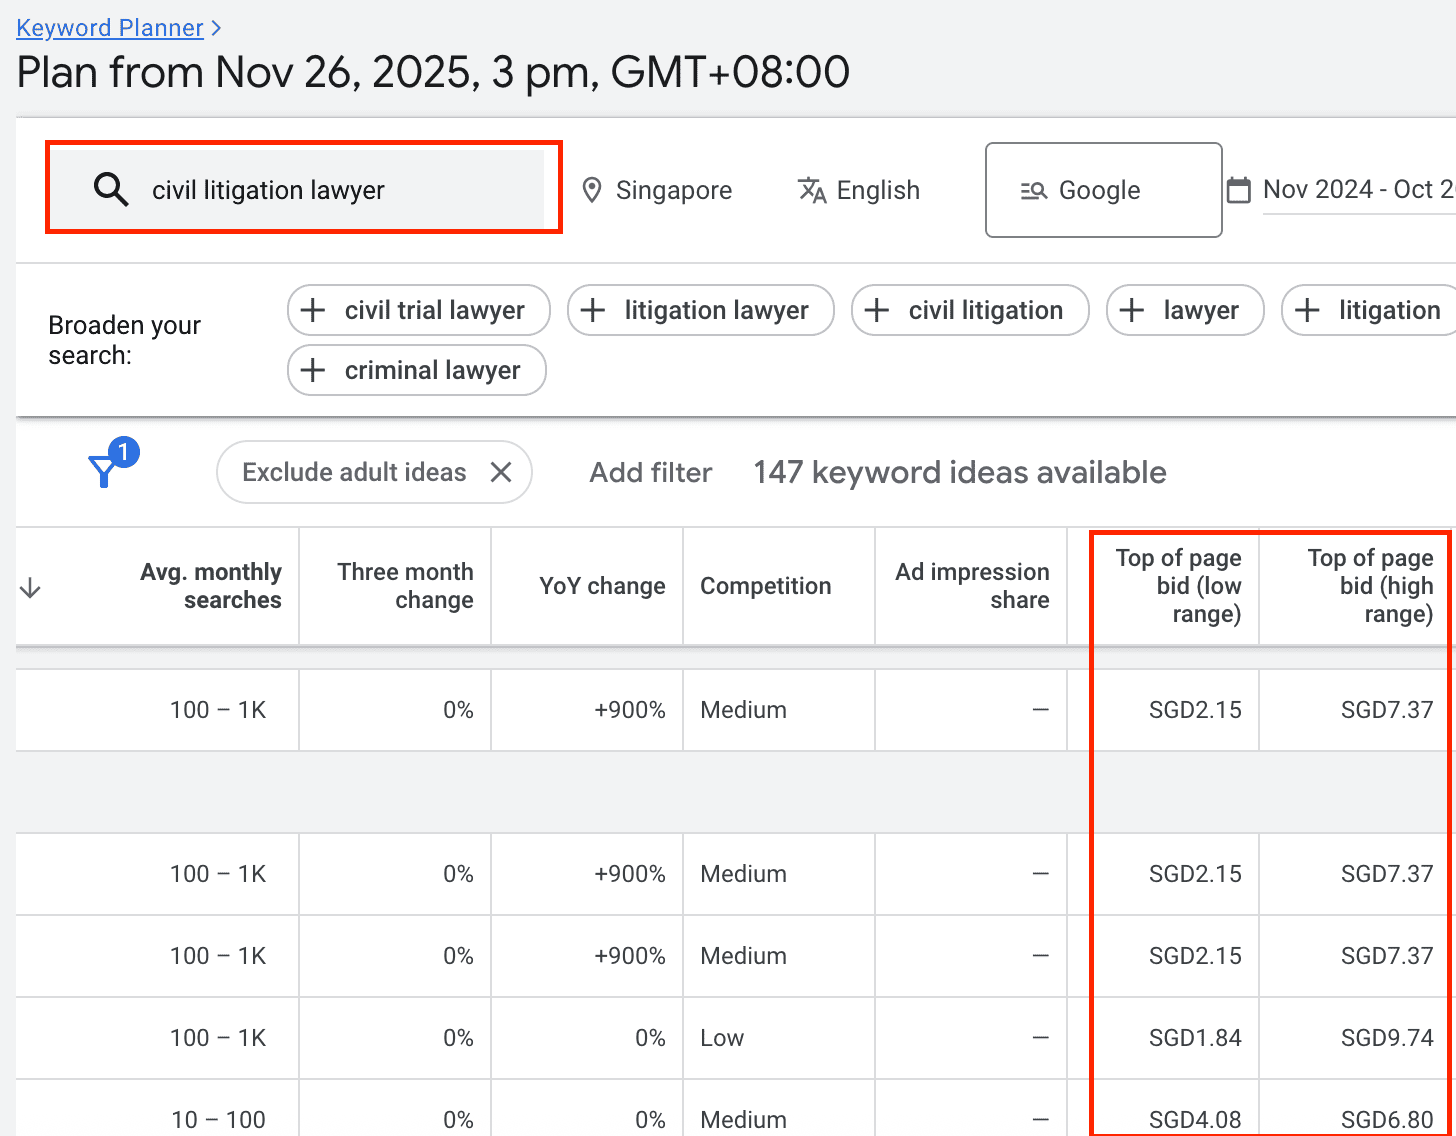Add the 'lawyer' broaden search chip

(1184, 311)
